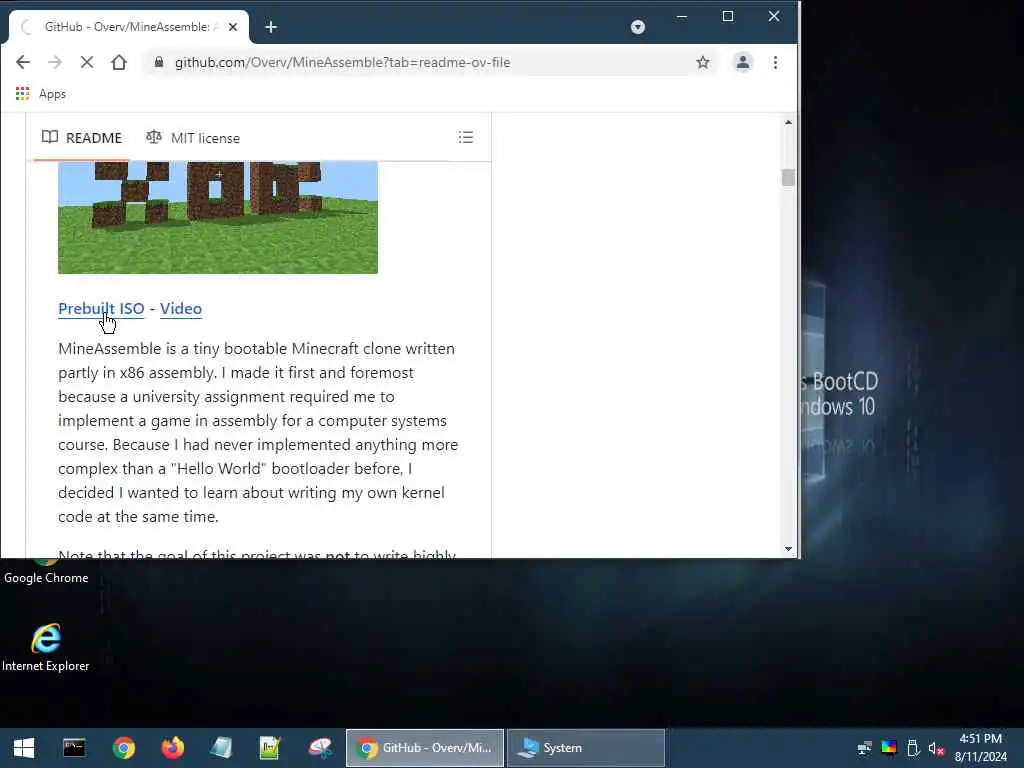The image size is (1024, 768).
Task: Open the network tray icon
Action: [x=865, y=748]
